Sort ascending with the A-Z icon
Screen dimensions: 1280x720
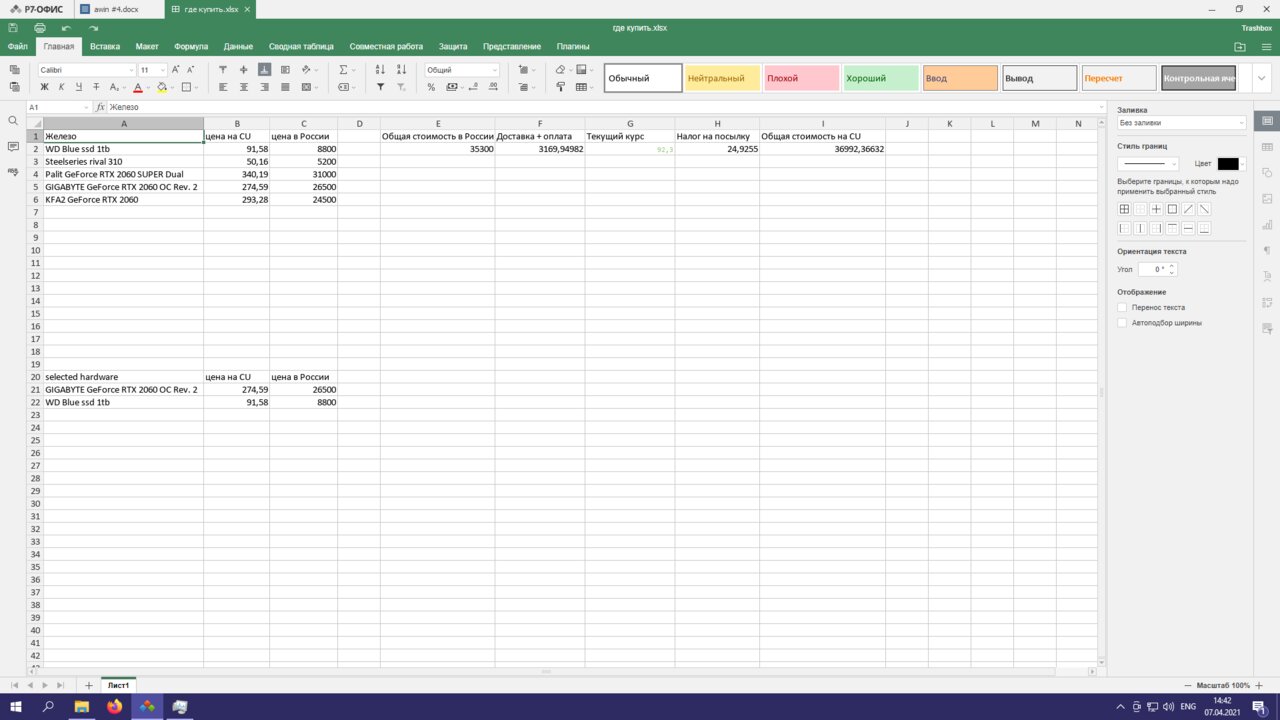coord(380,70)
